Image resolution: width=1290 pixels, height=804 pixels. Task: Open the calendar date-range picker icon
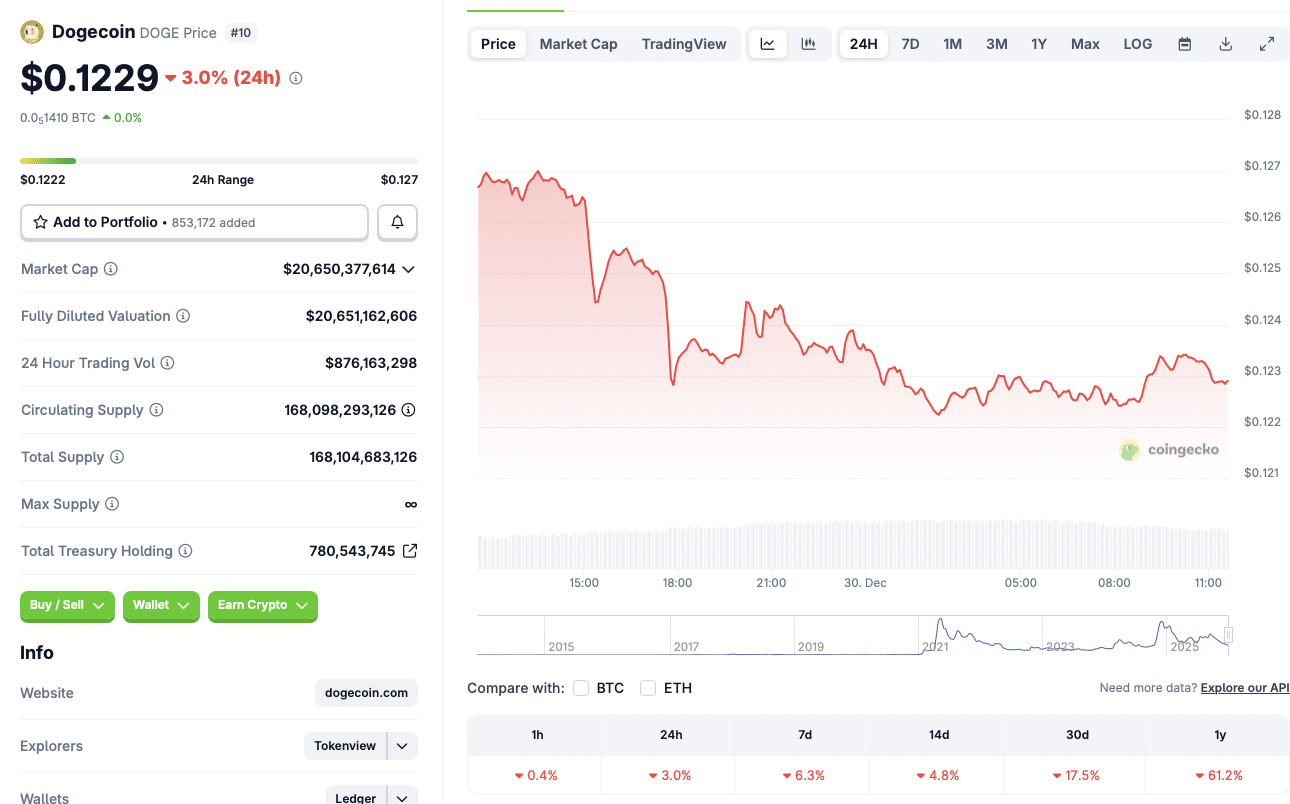coord(1184,44)
